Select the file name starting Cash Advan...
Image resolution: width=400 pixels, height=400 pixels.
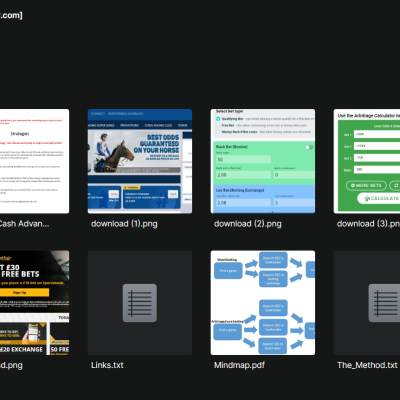click(24, 224)
